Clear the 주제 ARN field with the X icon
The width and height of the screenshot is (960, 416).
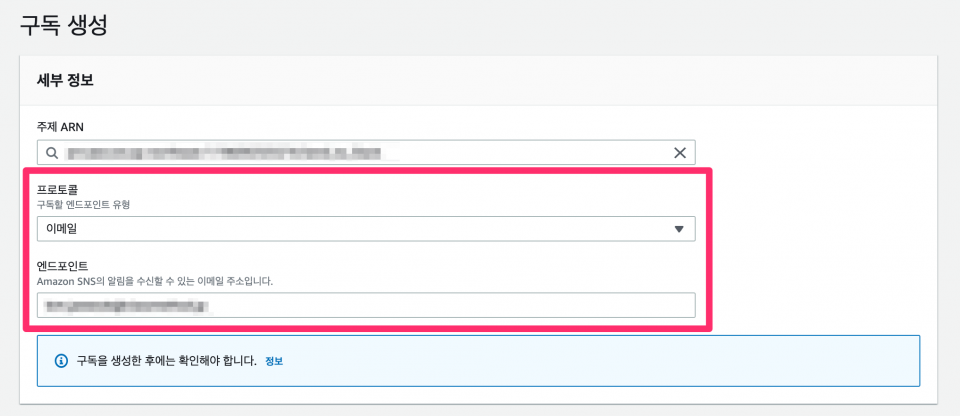(x=680, y=153)
